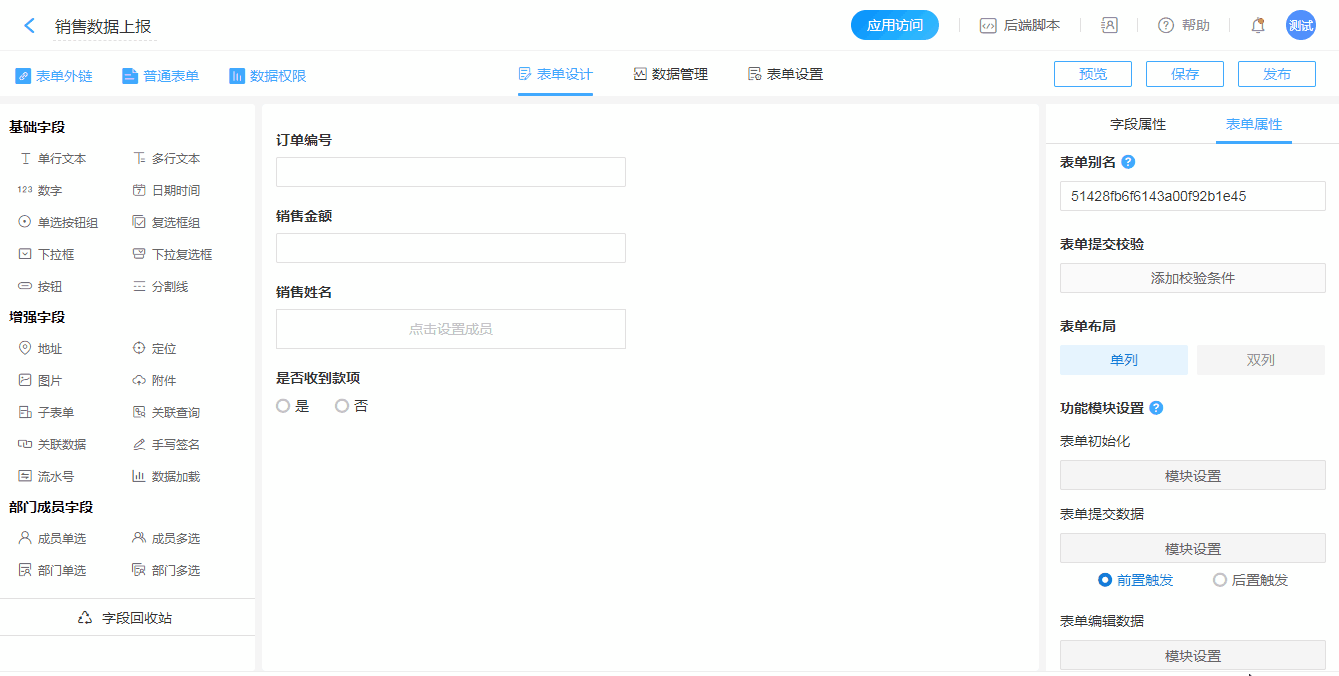
Task: Click the user avatar labeled 测试
Action: click(x=1300, y=26)
